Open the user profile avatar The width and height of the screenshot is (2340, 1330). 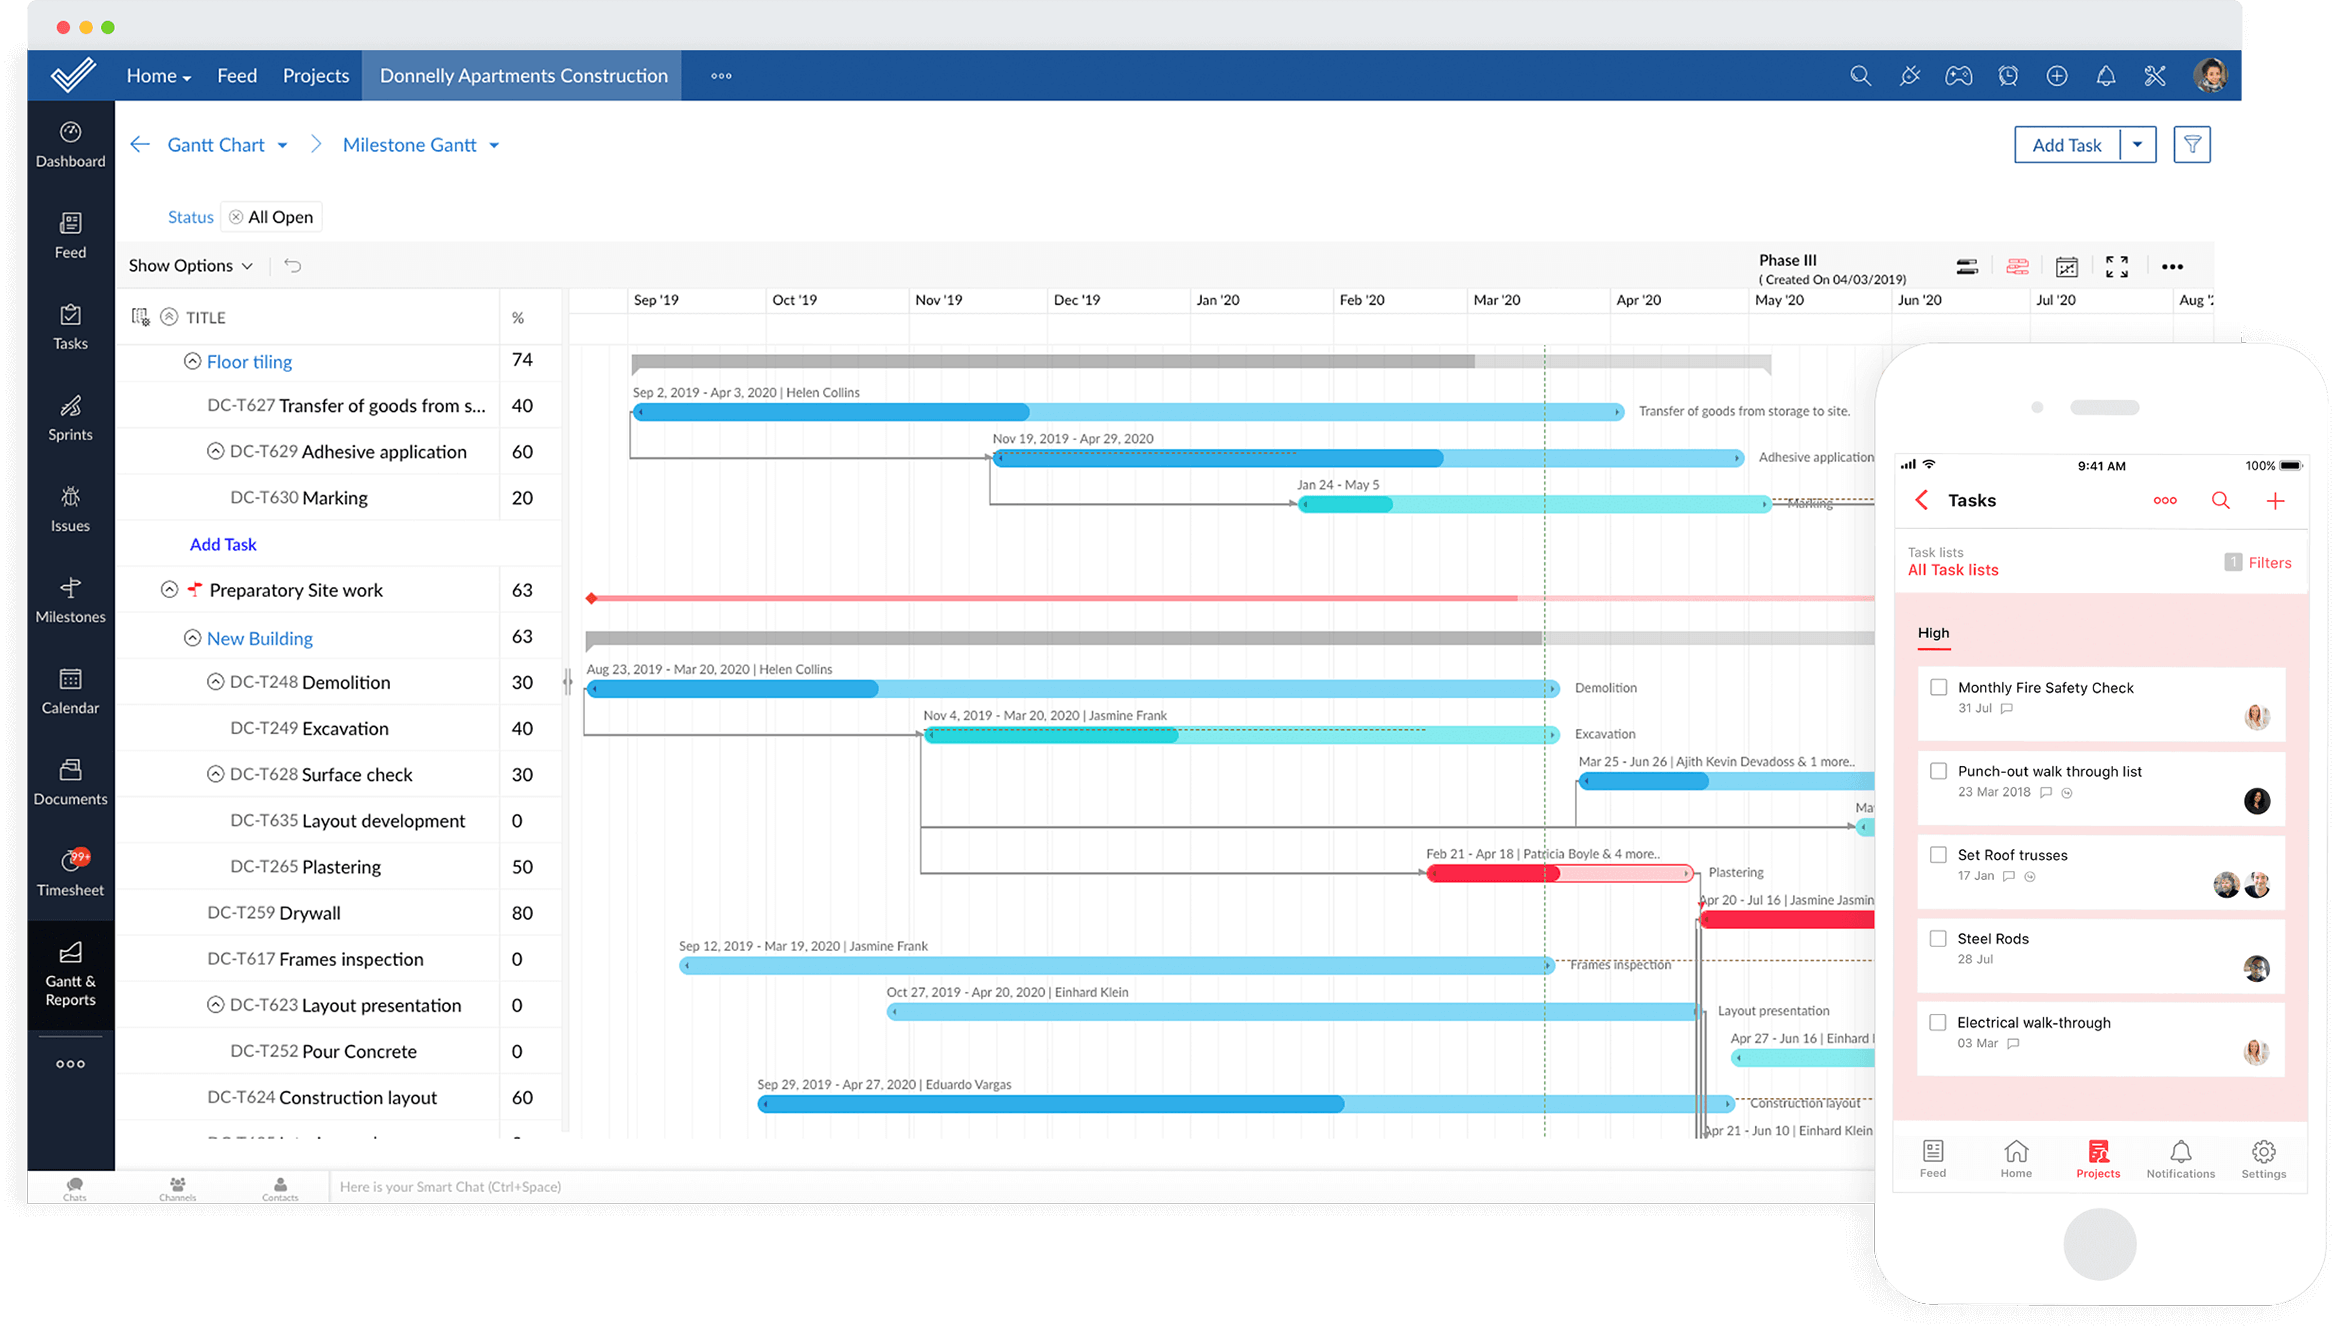tap(2211, 76)
